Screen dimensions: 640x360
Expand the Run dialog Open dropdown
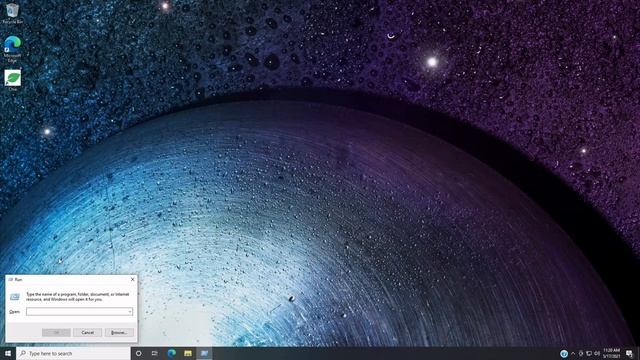coord(130,312)
